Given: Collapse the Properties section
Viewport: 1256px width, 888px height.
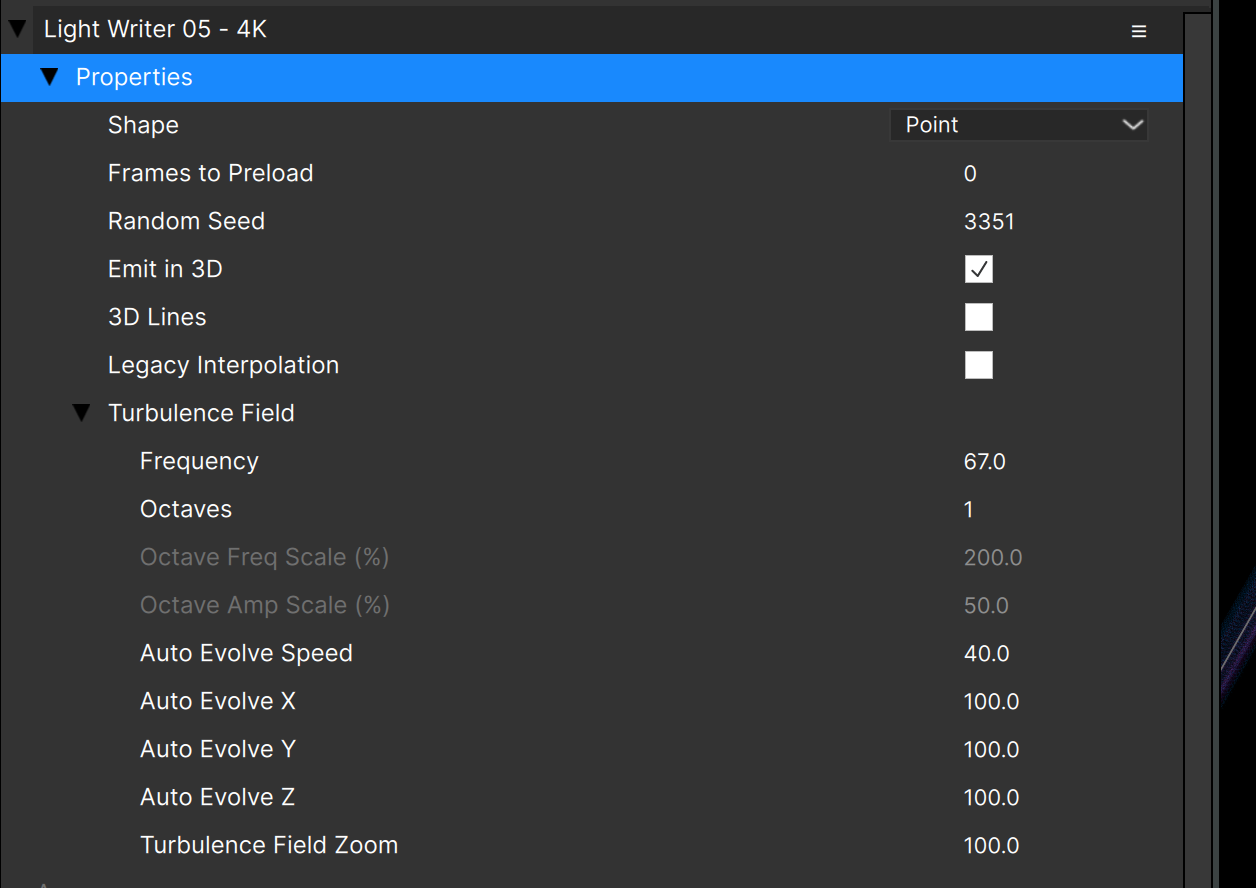Looking at the screenshot, I should (x=50, y=77).
